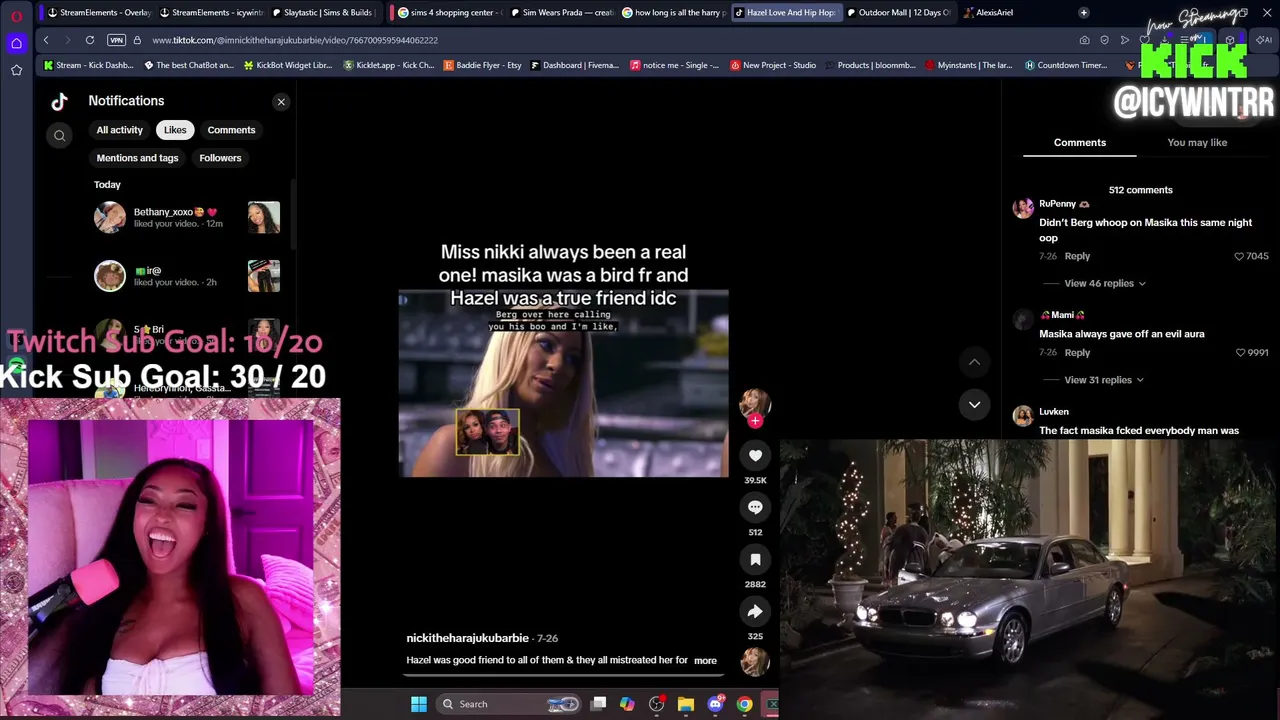Screen dimensions: 1280x720
Task: Show All activity notifications
Action: tap(120, 130)
